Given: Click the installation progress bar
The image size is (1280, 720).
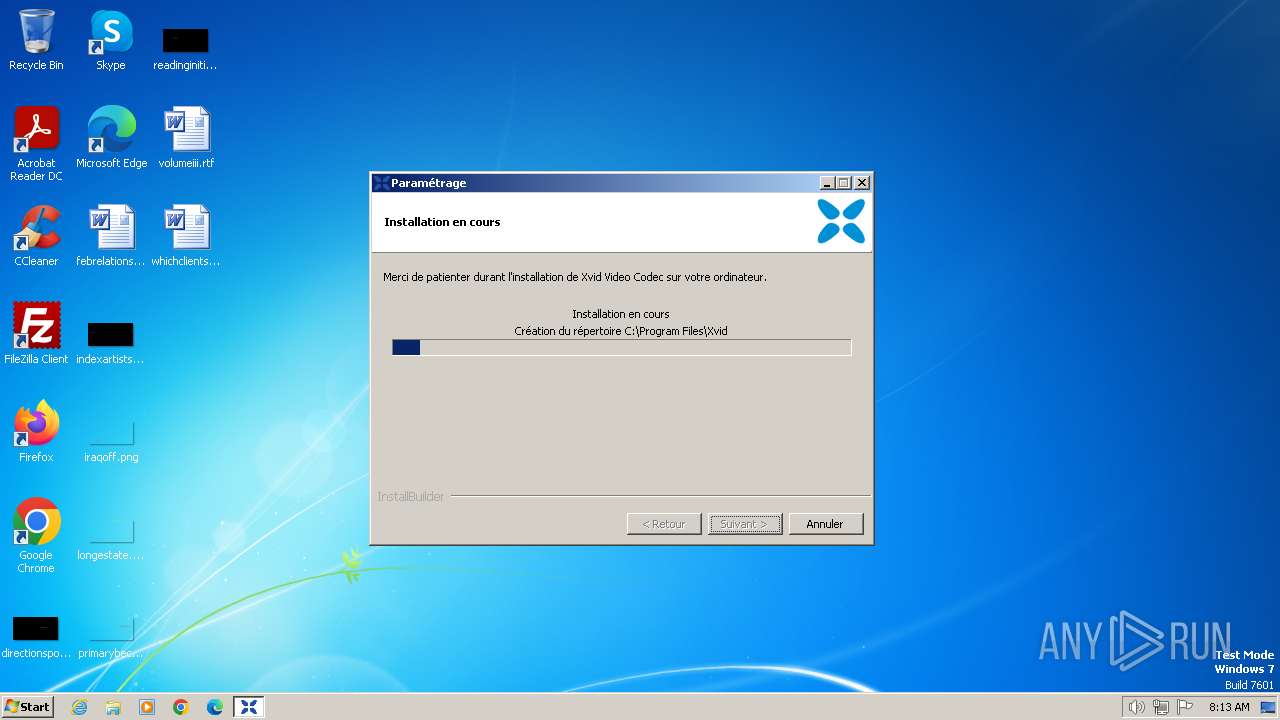Looking at the screenshot, I should 621,347.
